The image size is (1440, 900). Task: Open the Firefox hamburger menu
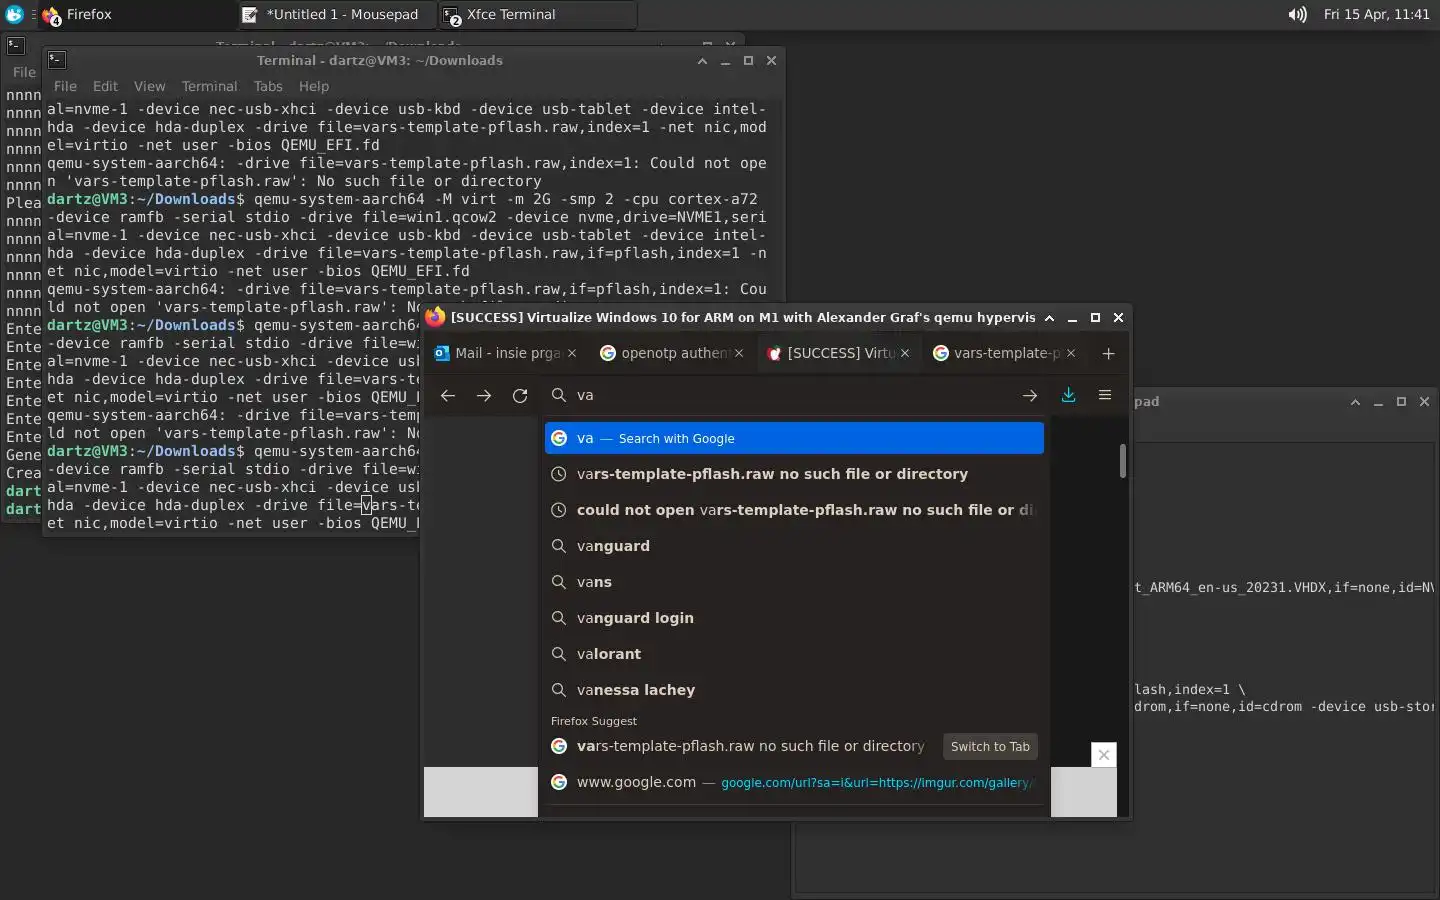1105,395
